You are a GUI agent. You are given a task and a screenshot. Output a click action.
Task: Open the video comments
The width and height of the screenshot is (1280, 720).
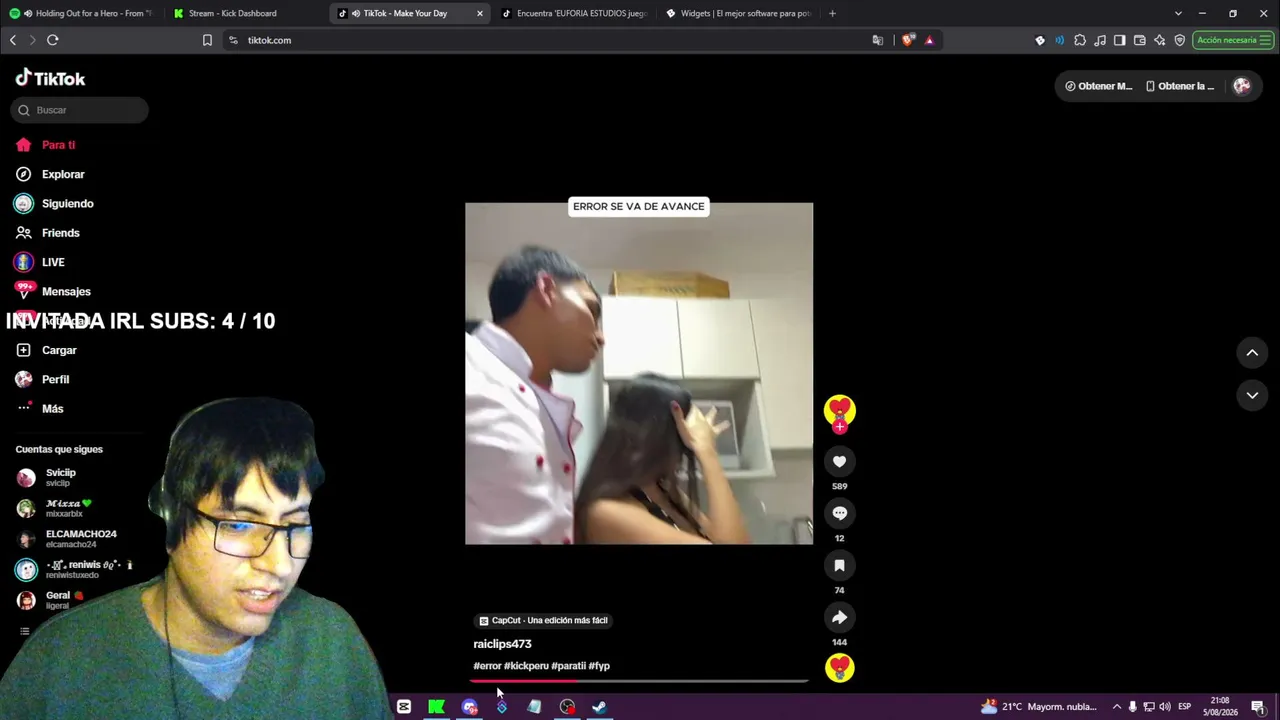[839, 513]
